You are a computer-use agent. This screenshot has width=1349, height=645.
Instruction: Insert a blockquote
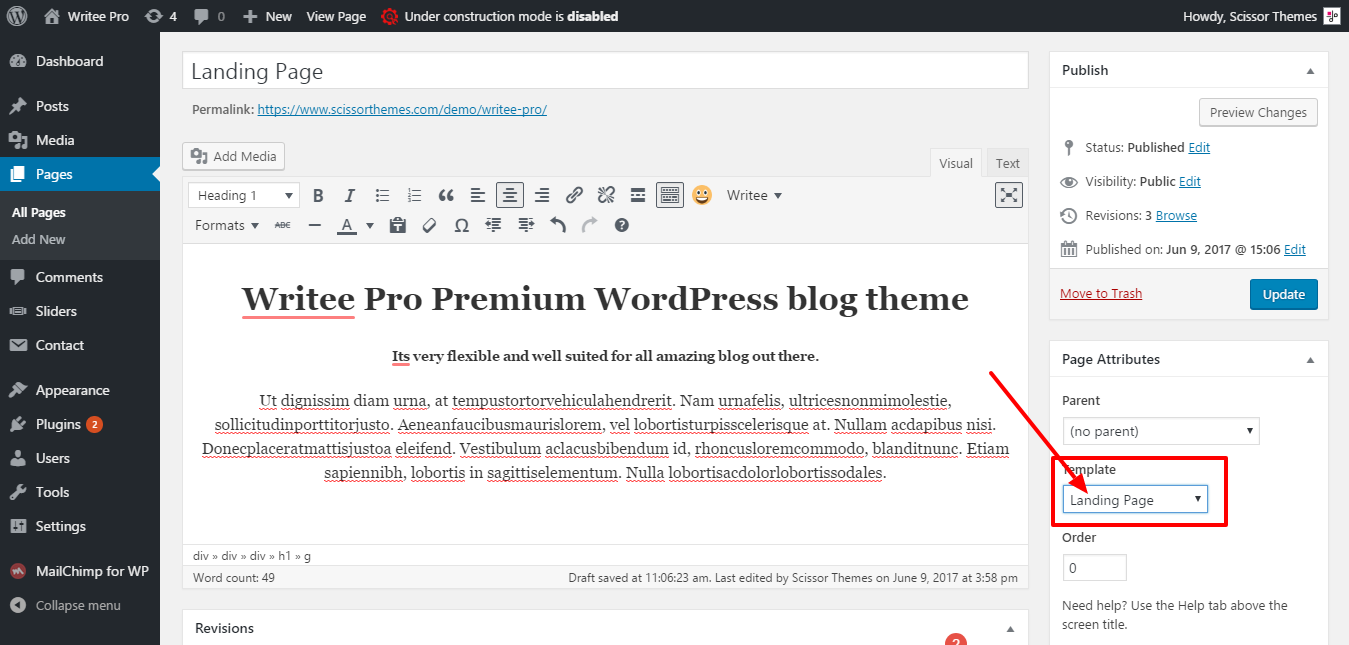pyautogui.click(x=446, y=195)
